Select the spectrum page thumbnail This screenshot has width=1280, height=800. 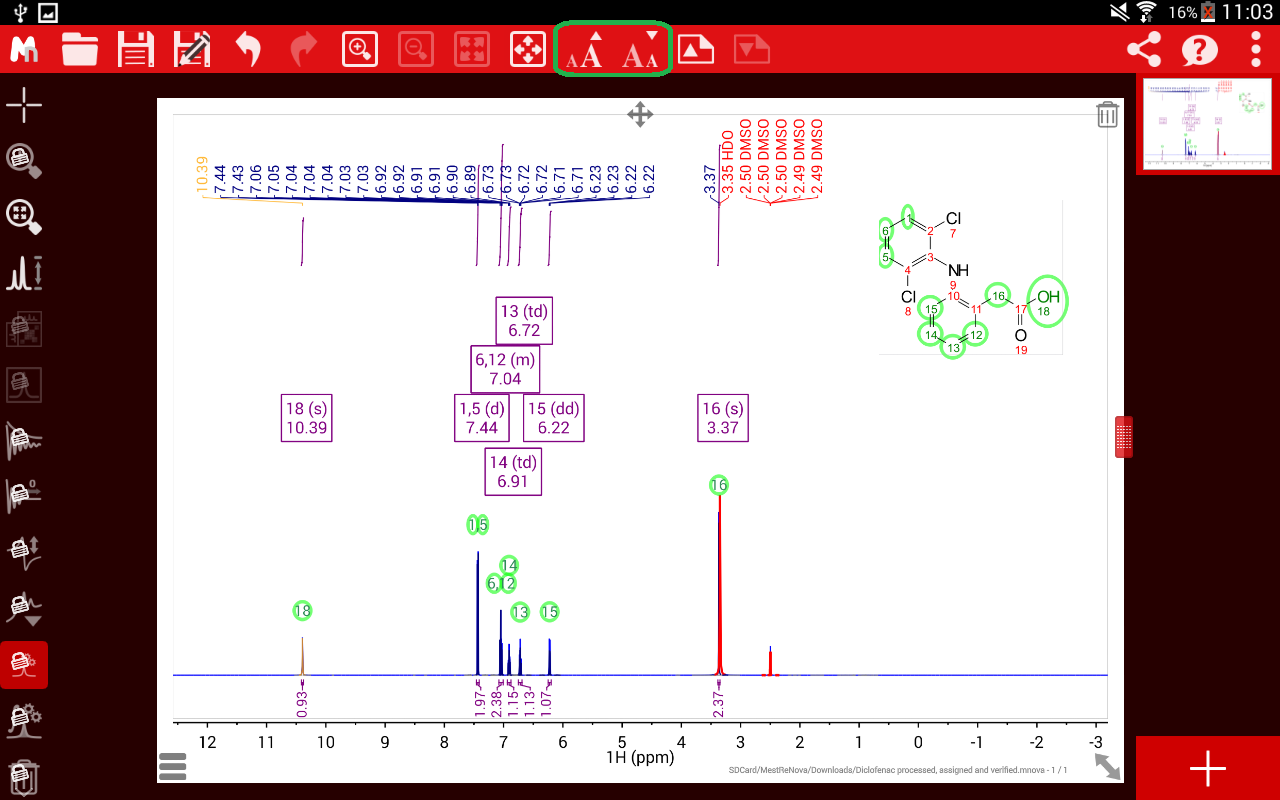(1208, 125)
